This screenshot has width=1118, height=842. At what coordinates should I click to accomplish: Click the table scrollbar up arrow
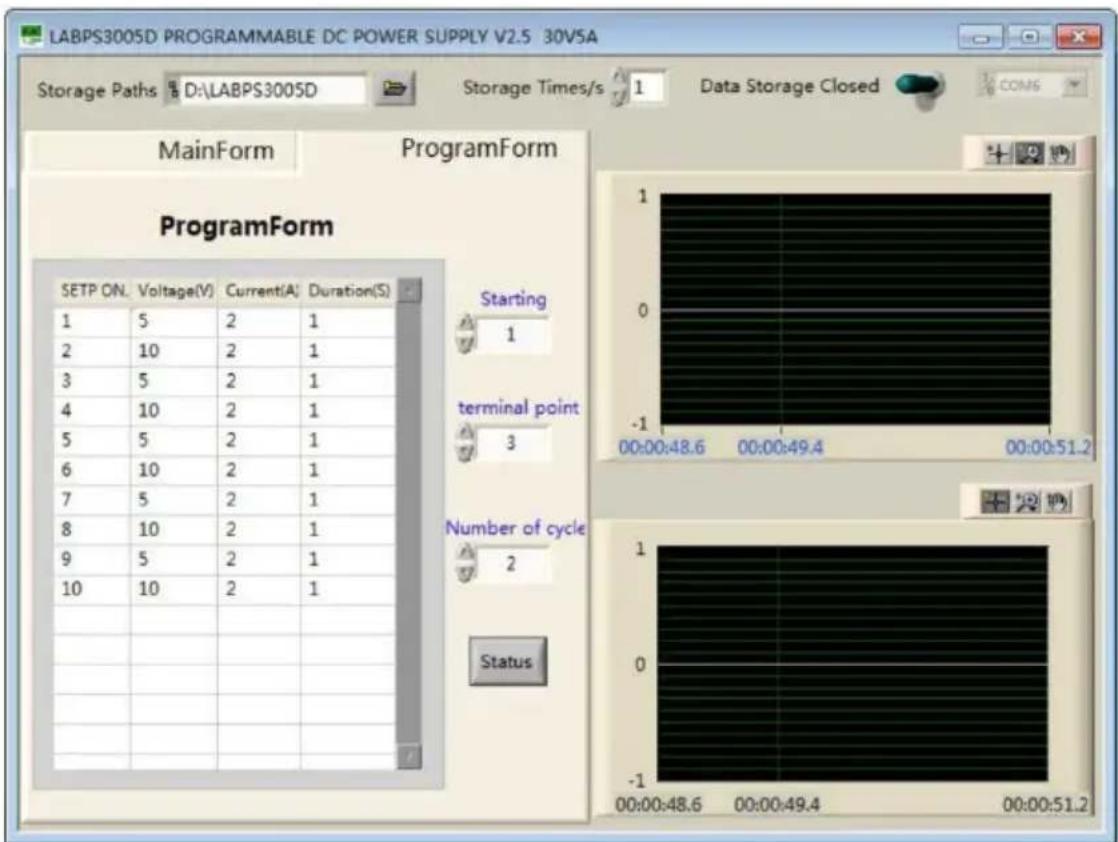[409, 291]
